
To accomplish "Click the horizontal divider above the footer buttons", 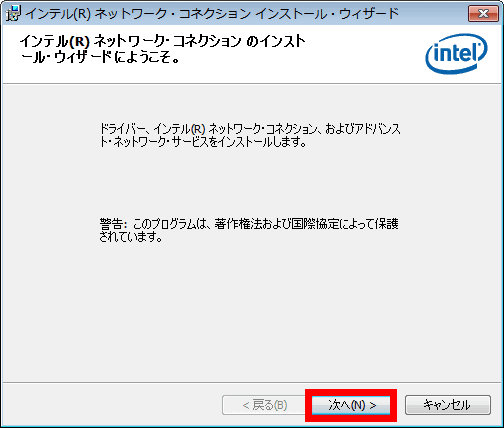I will point(252,382).
